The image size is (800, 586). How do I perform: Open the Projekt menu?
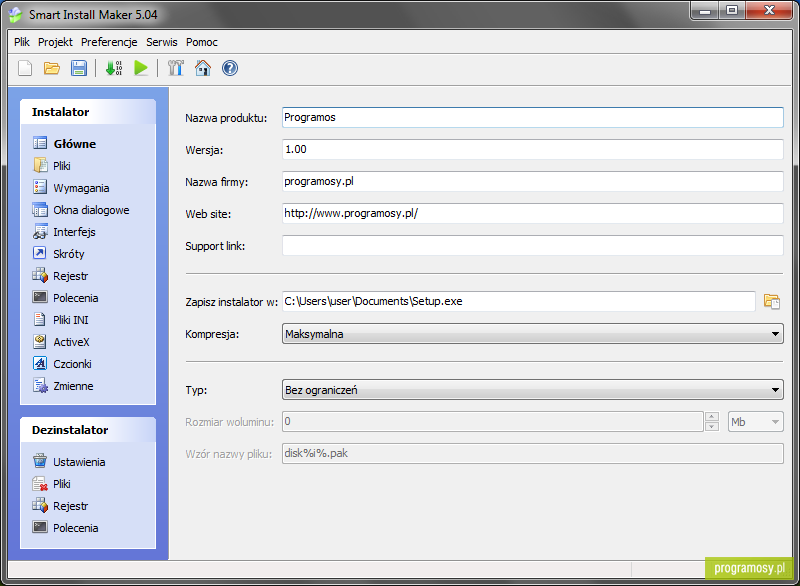(x=55, y=42)
